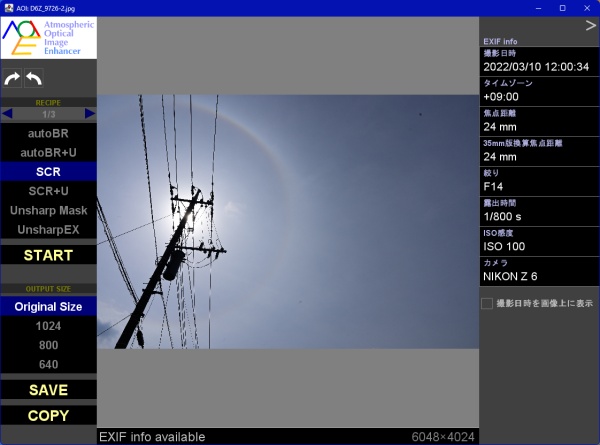Select the Unsharp Mask recipe
600x445 pixels.
[48, 210]
